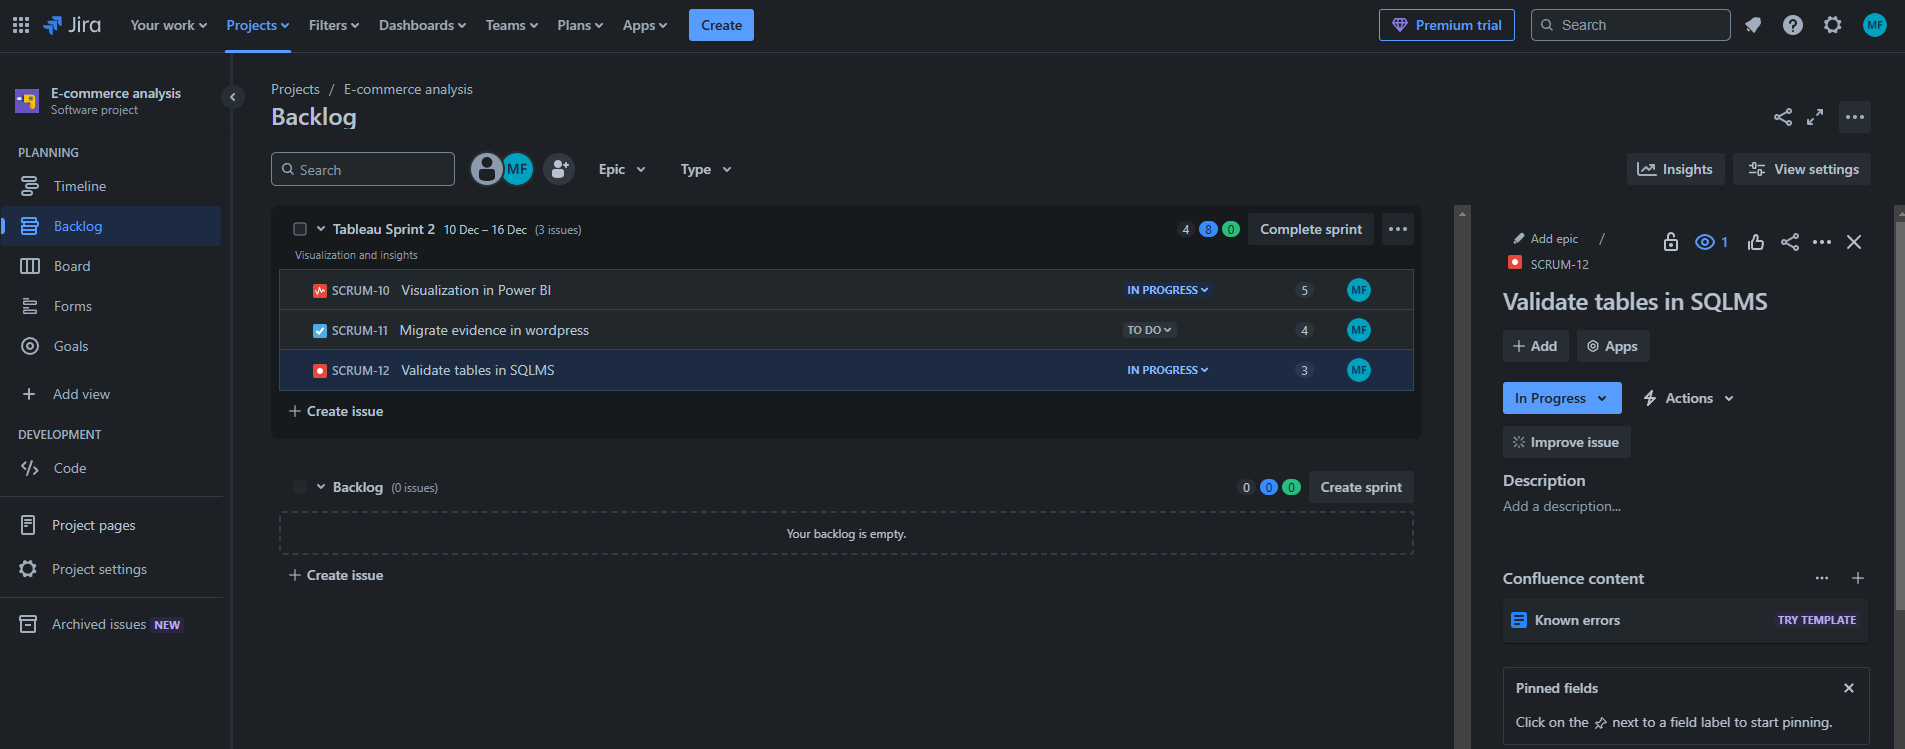1905x749 pixels.
Task: Enter fullscreen with the expand arrows icon
Action: [x=1815, y=117]
